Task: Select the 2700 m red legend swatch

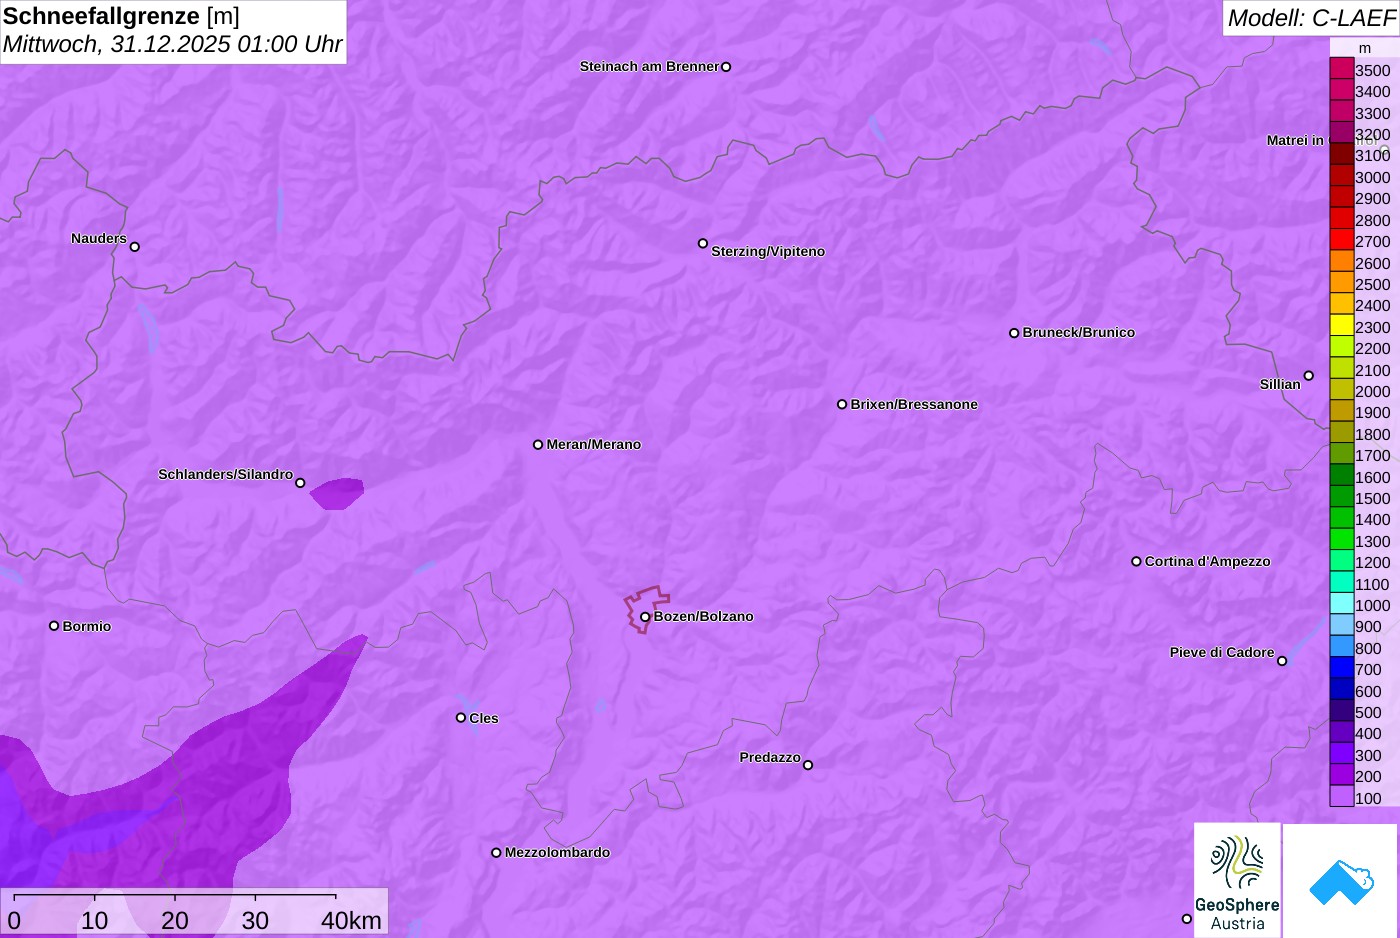Action: pos(1341,240)
